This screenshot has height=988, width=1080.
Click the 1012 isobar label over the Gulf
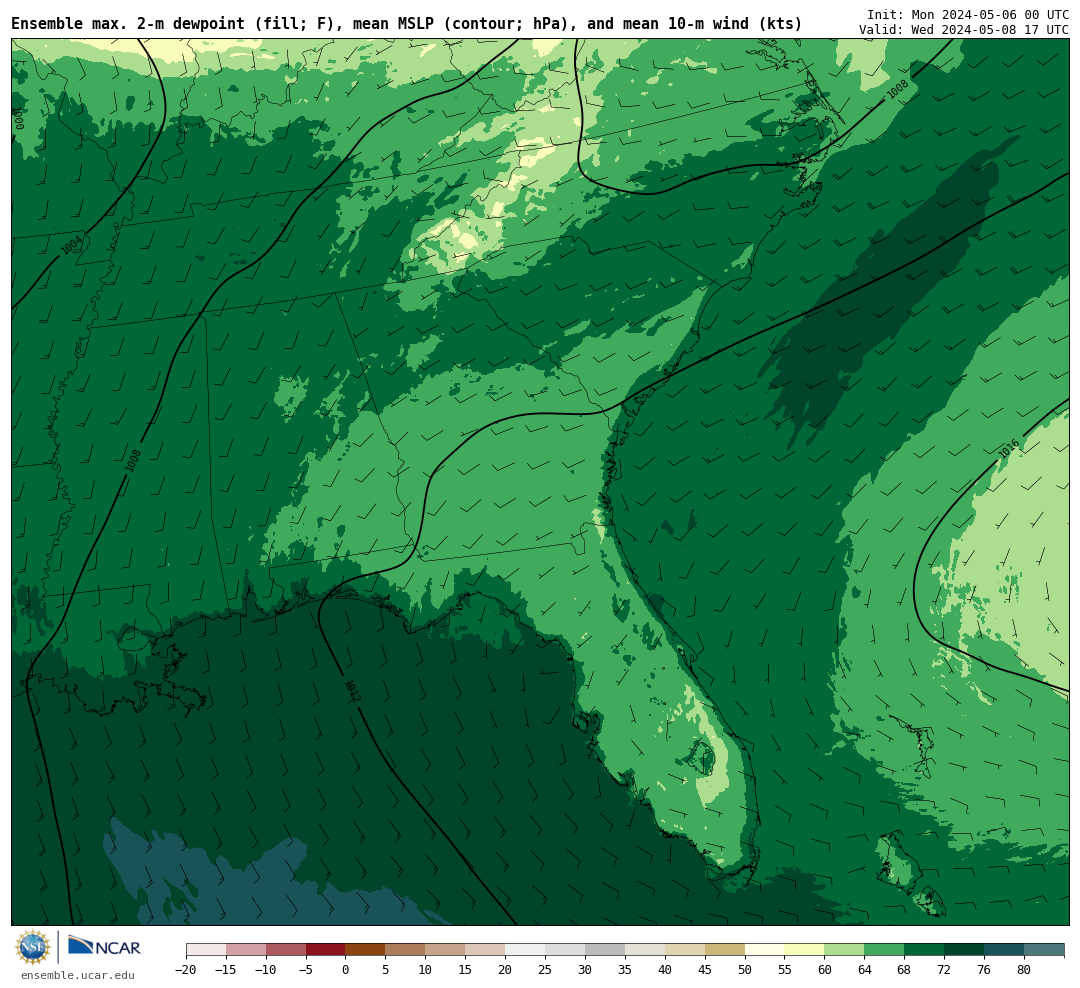[352, 690]
